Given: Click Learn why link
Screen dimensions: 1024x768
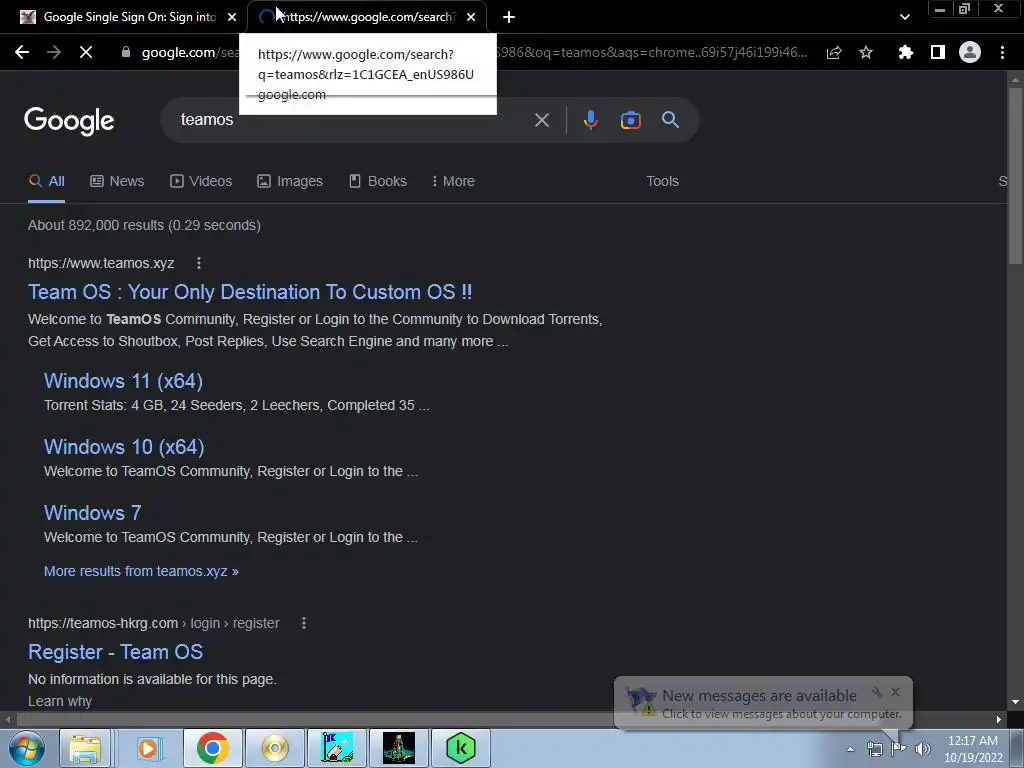Looking at the screenshot, I should click(60, 701).
